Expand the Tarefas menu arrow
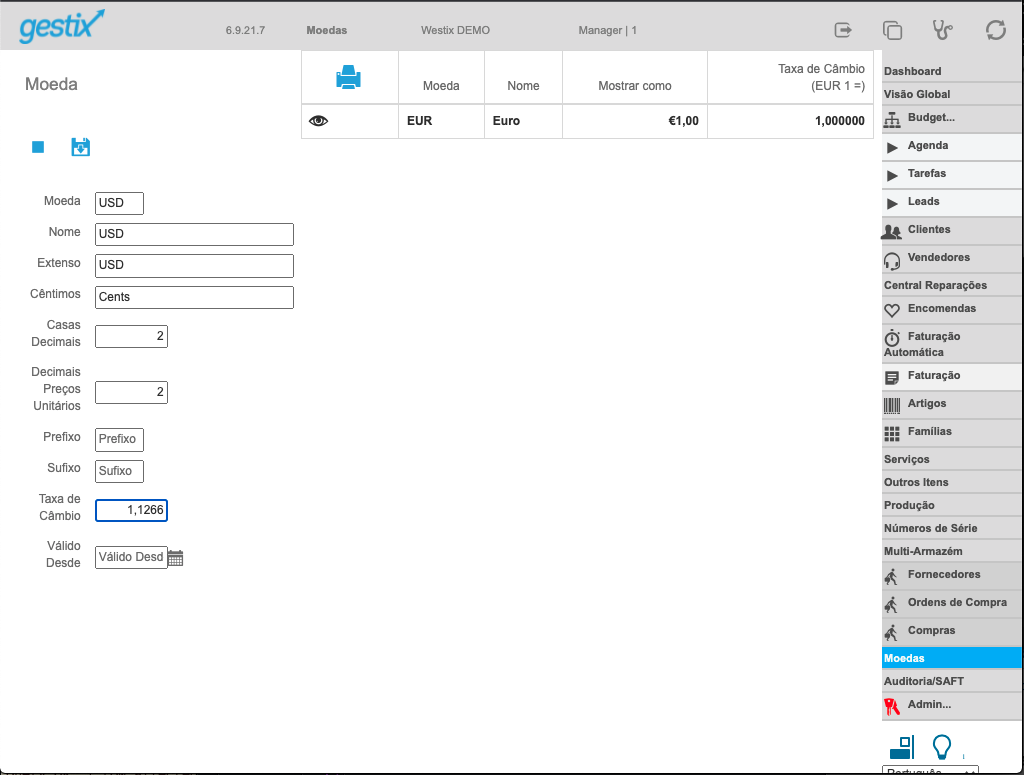This screenshot has height=775, width=1024. [892, 176]
